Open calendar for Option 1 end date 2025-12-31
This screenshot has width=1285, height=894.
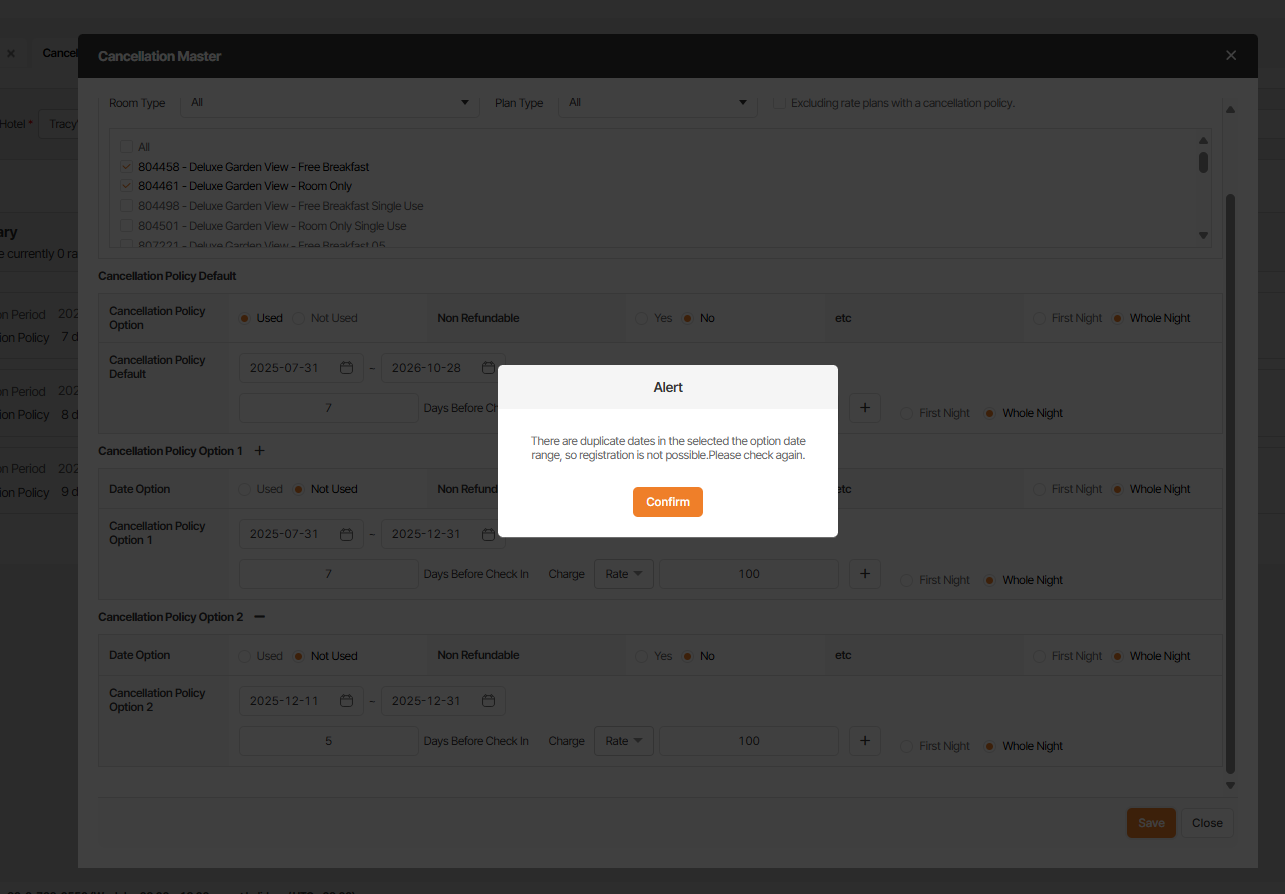tap(489, 534)
